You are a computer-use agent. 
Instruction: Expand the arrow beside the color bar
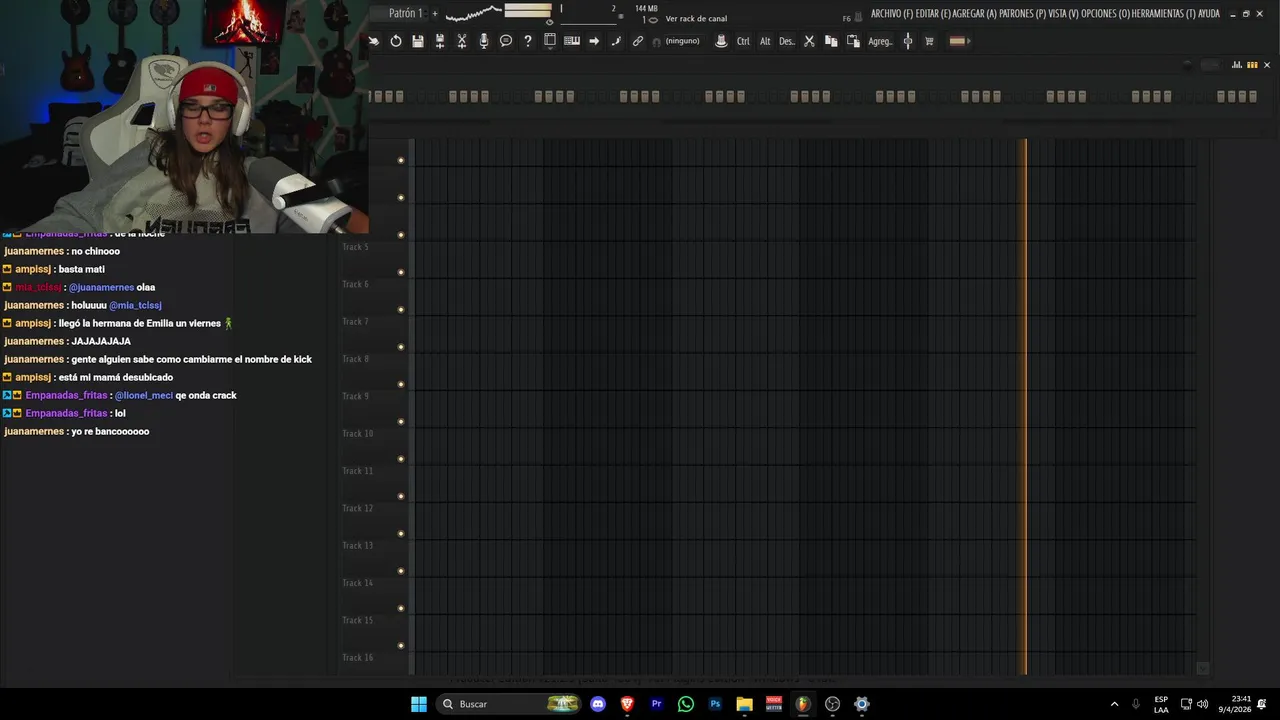coord(969,41)
